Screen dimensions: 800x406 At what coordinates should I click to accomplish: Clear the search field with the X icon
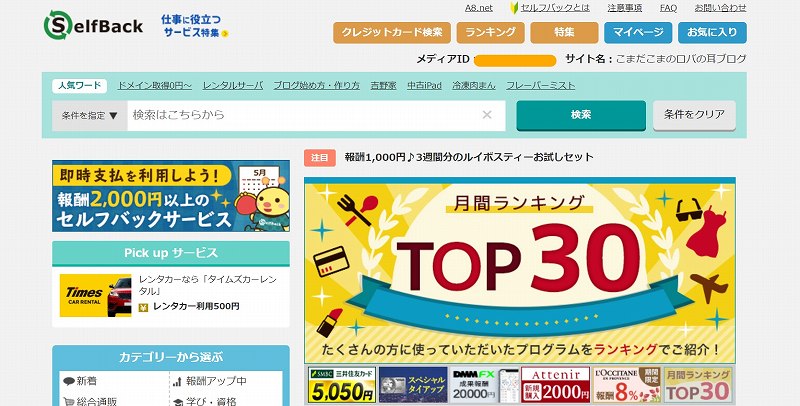pyautogui.click(x=487, y=115)
